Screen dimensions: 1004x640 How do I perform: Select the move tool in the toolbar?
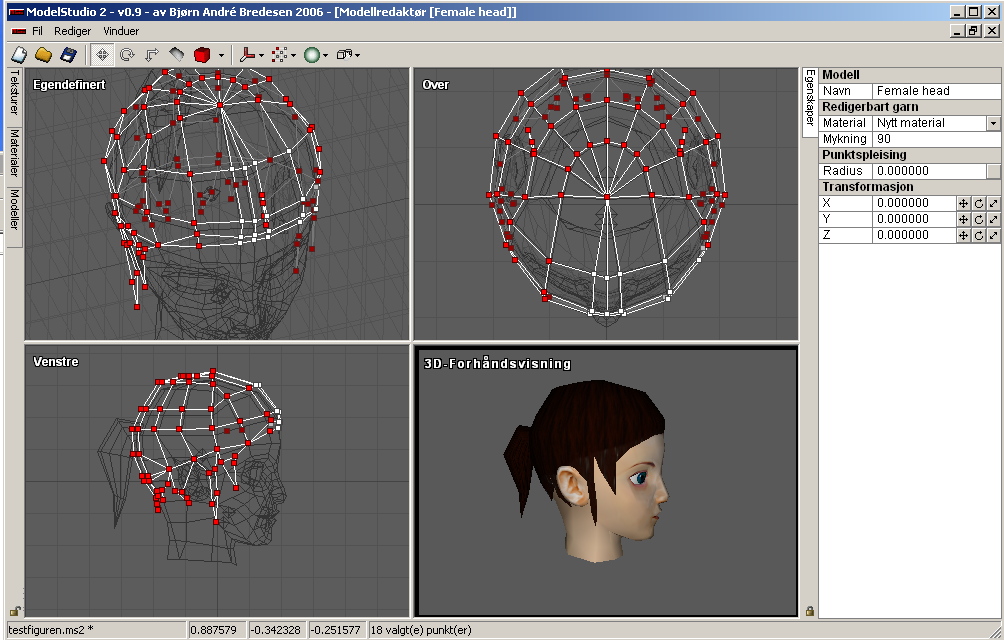click(102, 55)
